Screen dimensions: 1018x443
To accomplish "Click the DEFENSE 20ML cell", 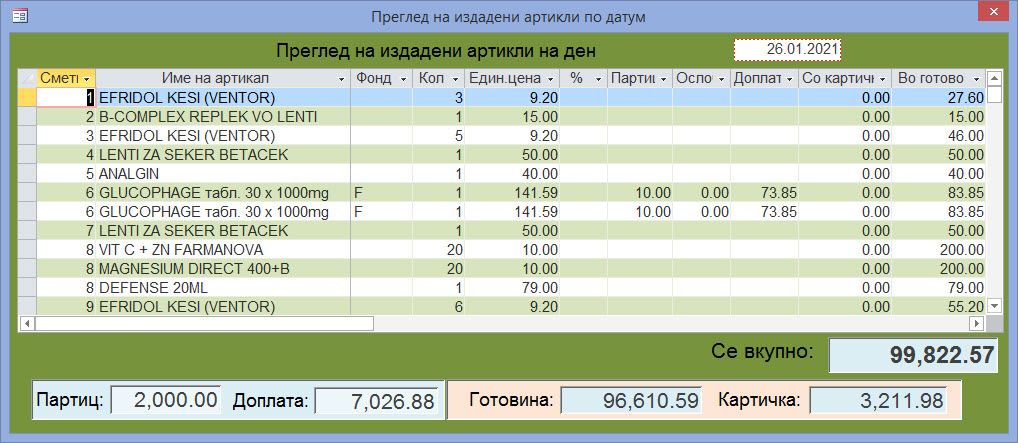I will coord(223,288).
